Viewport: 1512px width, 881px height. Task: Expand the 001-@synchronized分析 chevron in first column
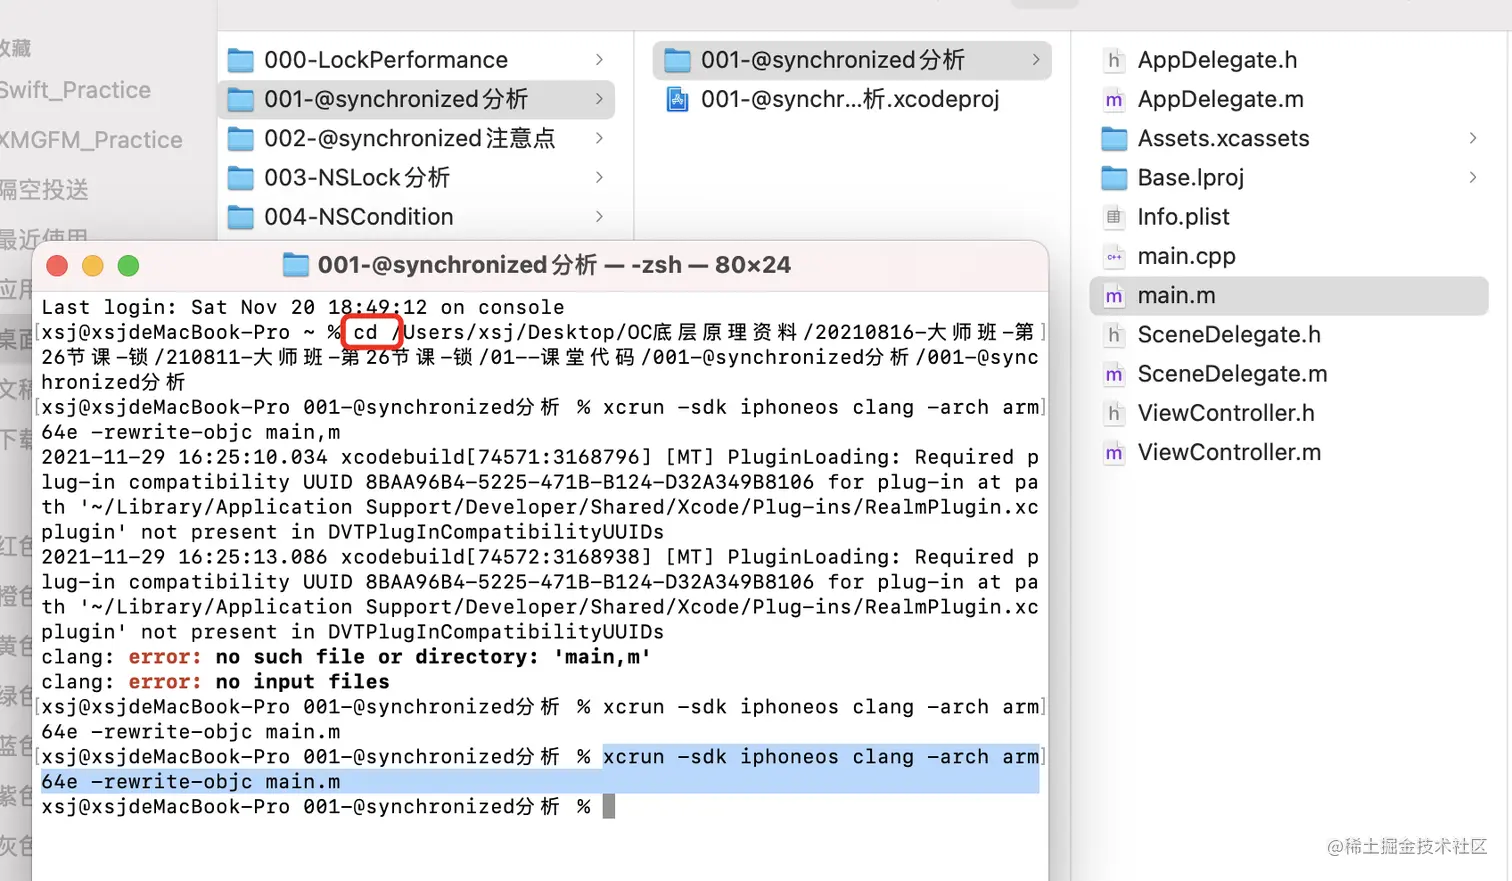pos(599,99)
